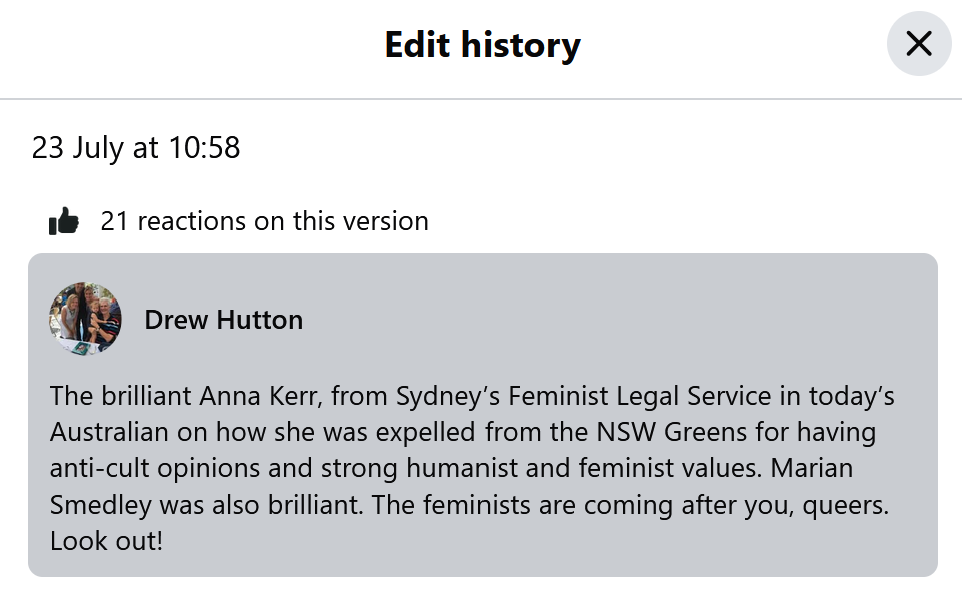Click the word humanist in the post
Screen dimensions: 962x598
462,468
